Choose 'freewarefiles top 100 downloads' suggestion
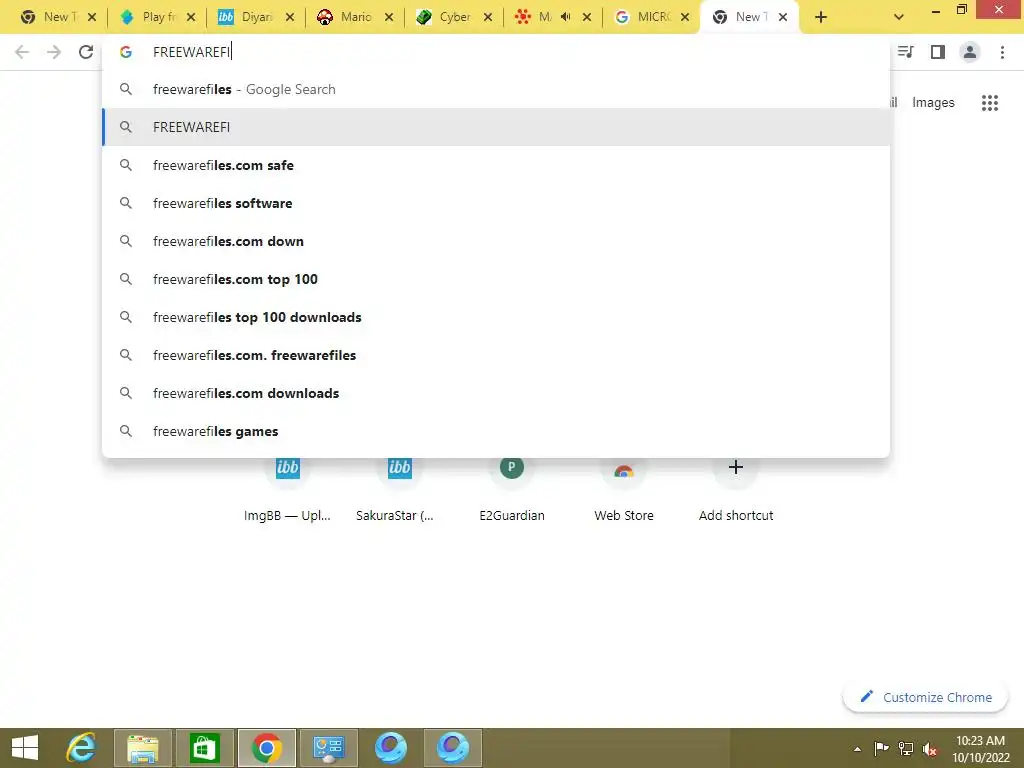This screenshot has width=1024, height=768. coord(496,317)
